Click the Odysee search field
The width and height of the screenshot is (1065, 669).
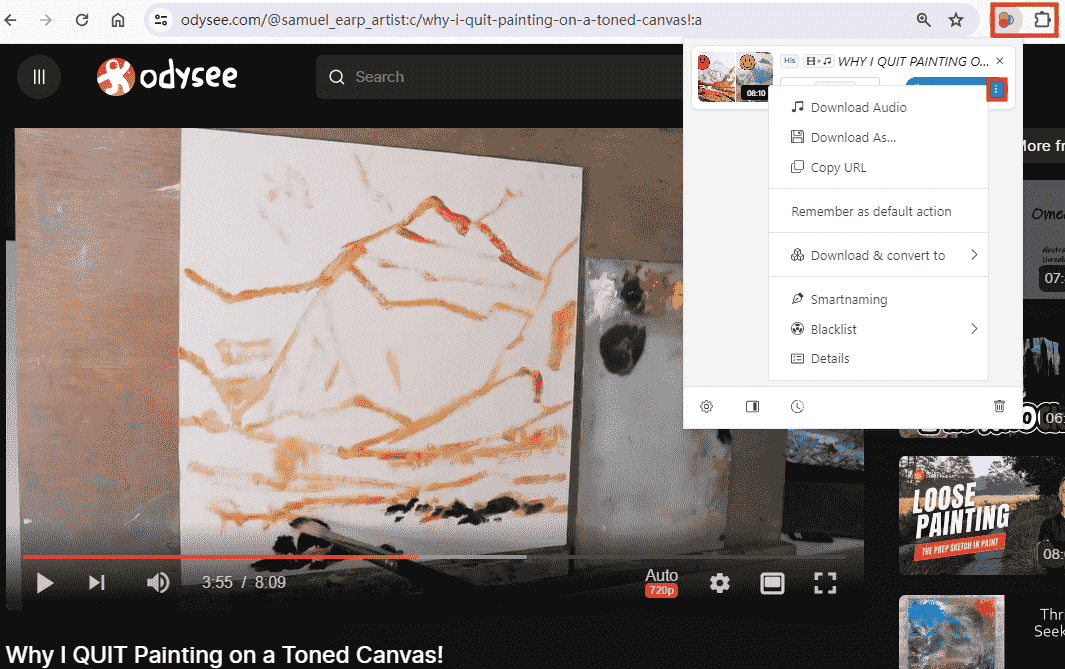(x=500, y=77)
